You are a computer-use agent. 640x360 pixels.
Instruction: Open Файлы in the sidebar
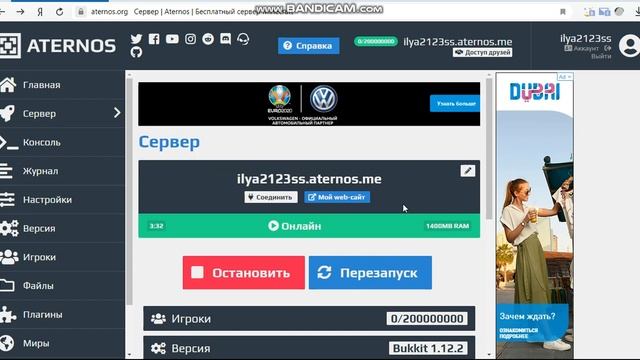coord(62,286)
